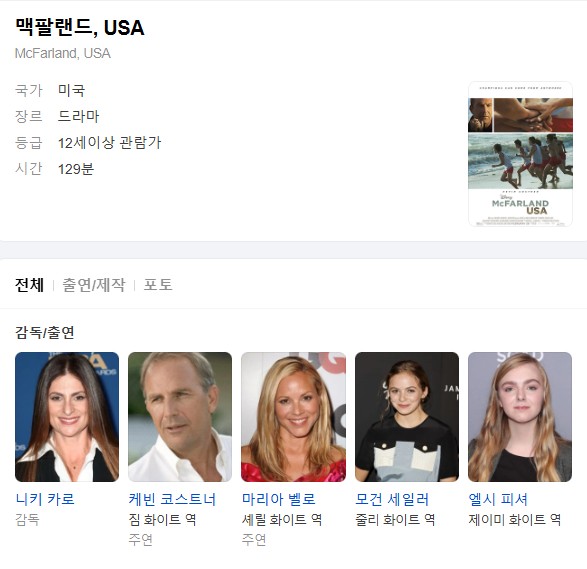Click the 맥팔랜드, USA movie title

(80, 28)
